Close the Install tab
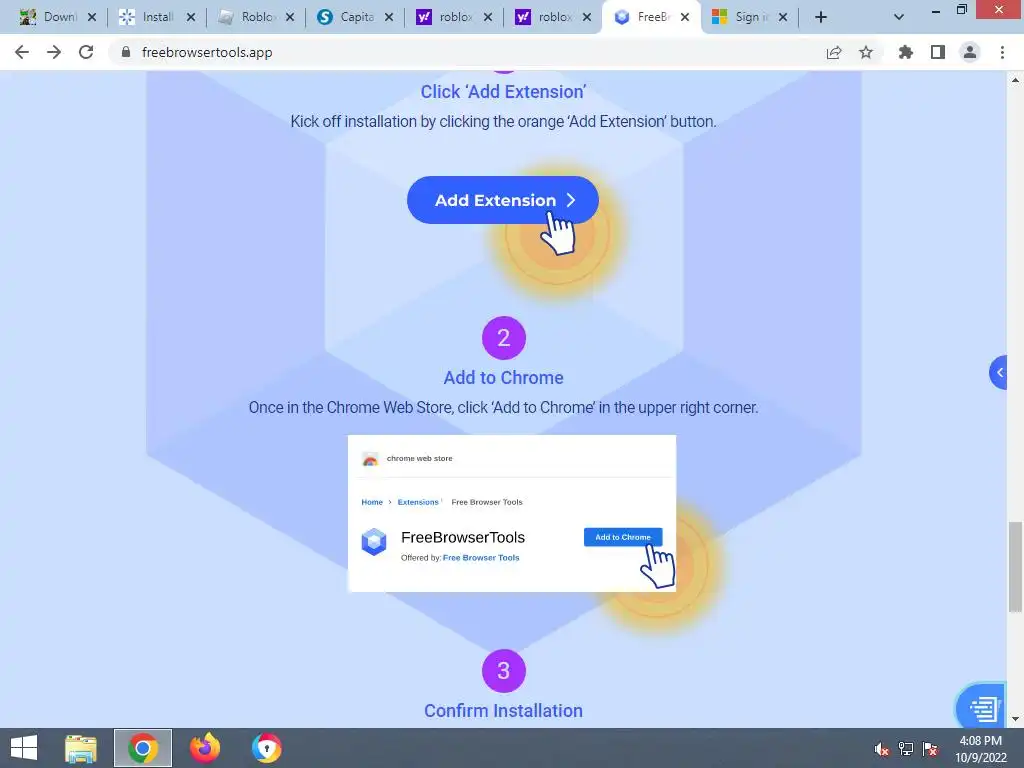Image resolution: width=1024 pixels, height=768 pixels. (x=191, y=18)
